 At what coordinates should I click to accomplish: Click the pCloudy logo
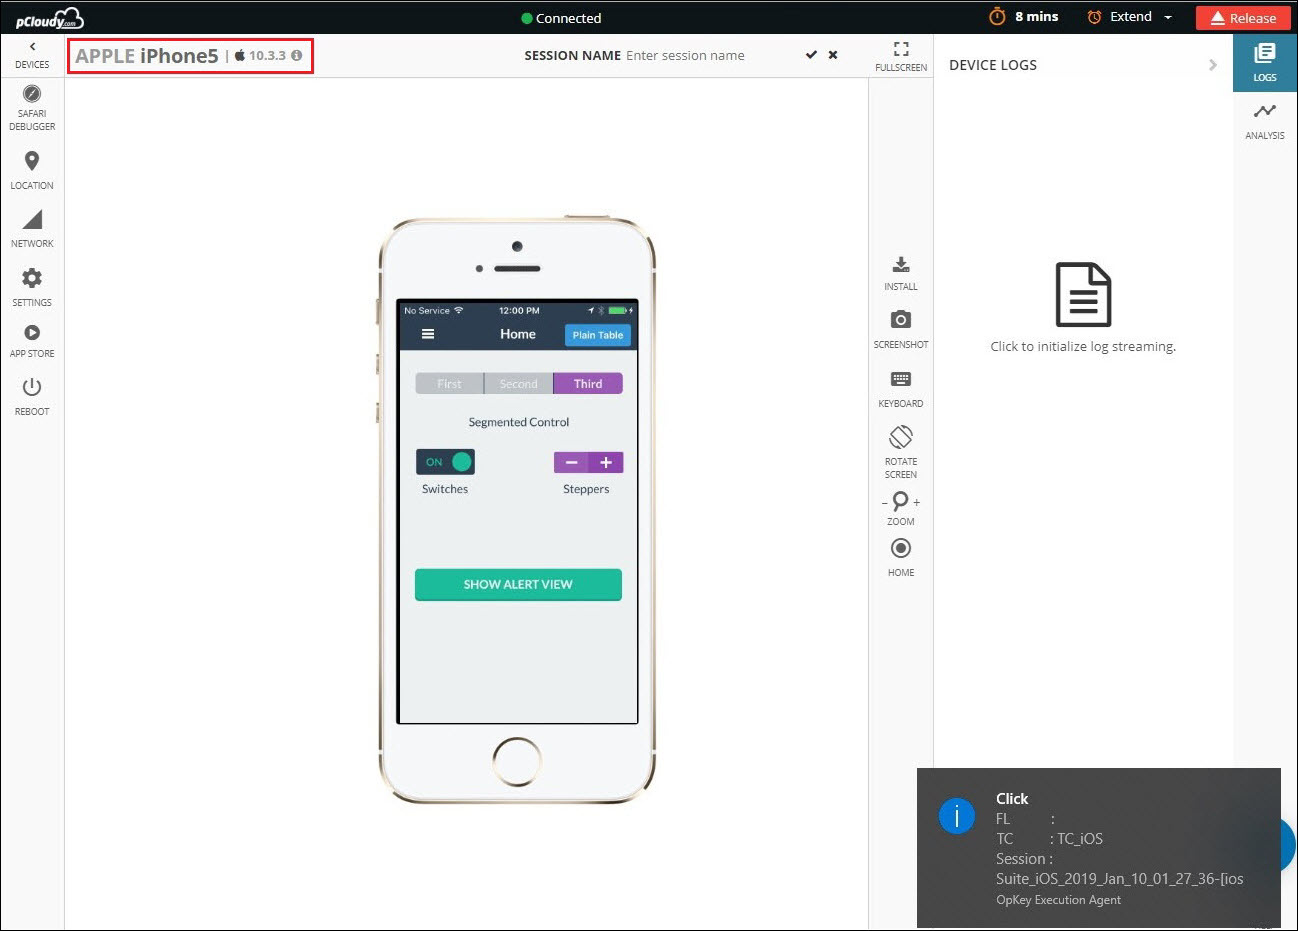49,18
